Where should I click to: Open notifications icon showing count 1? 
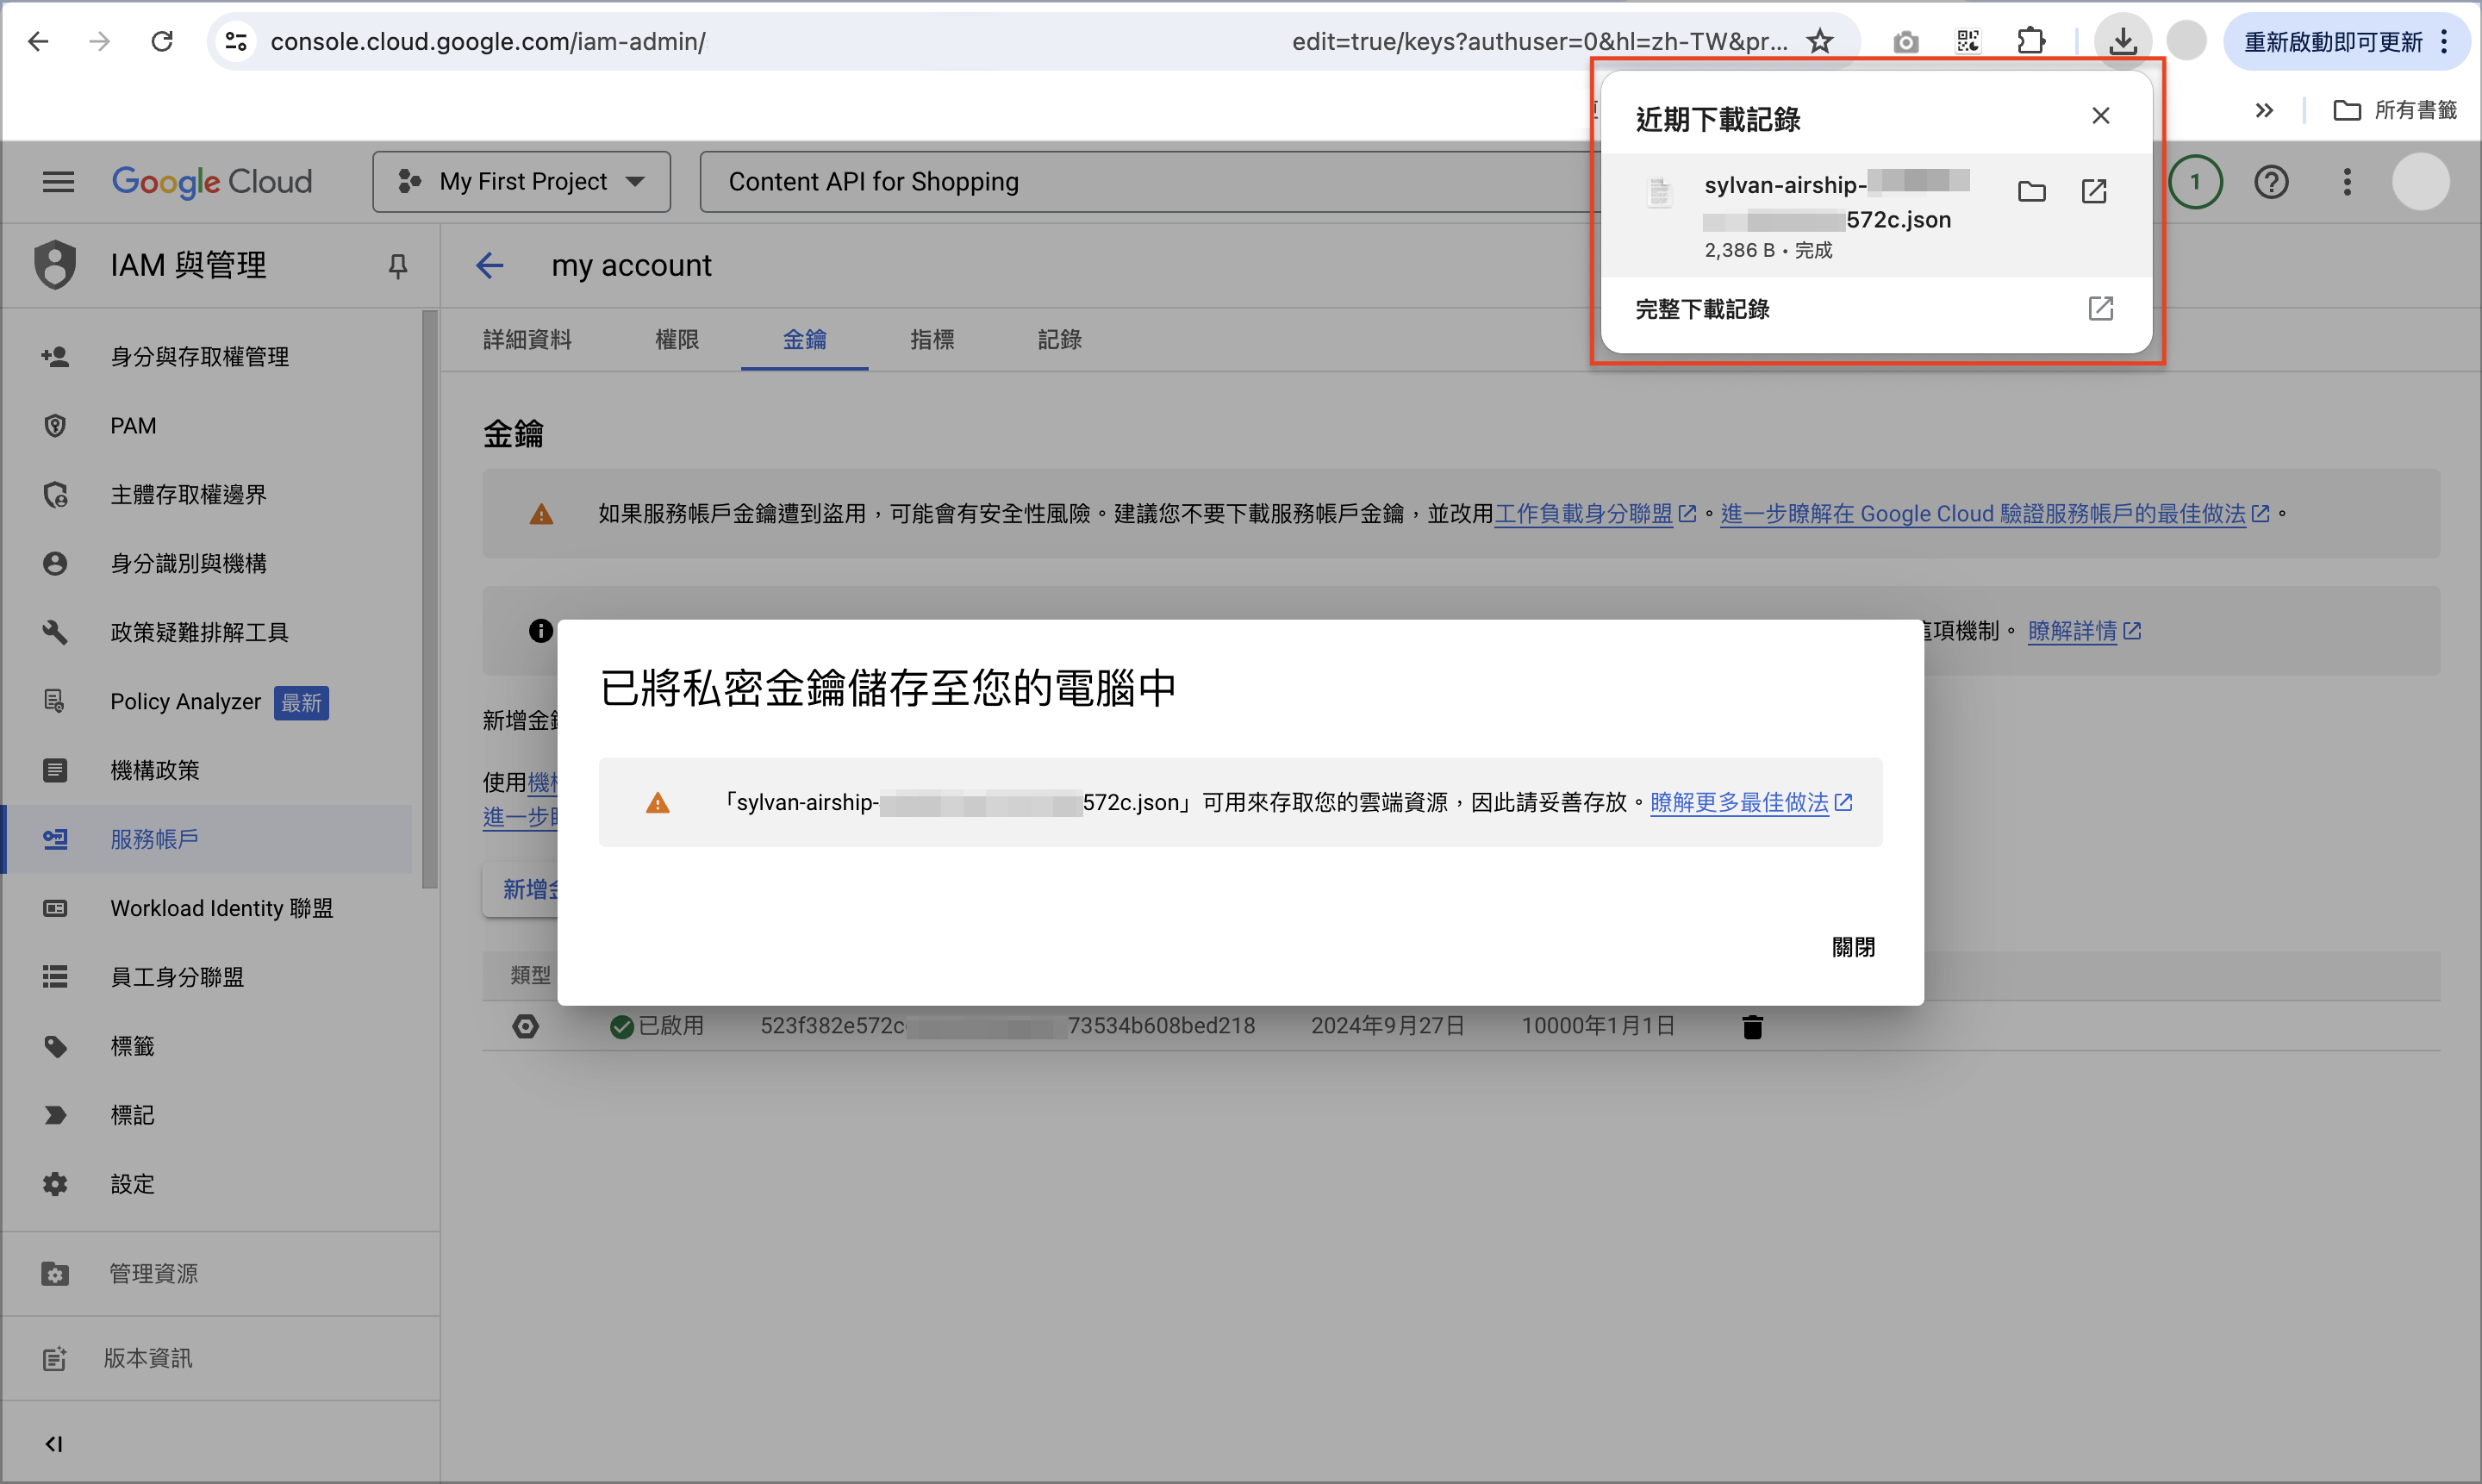coord(2195,181)
